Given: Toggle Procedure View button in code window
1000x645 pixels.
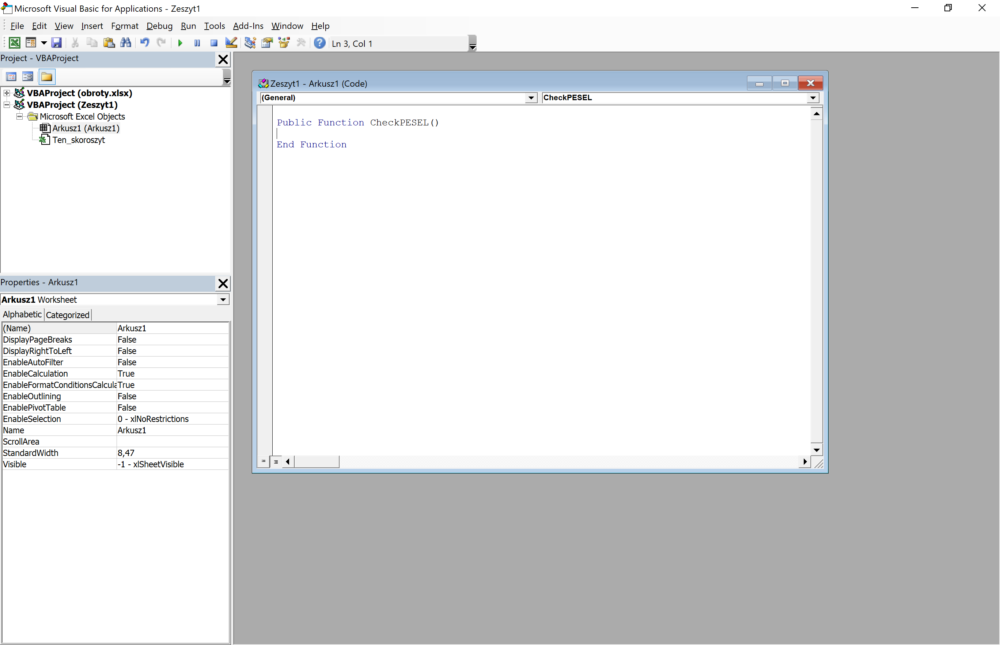Looking at the screenshot, I should 263,461.
